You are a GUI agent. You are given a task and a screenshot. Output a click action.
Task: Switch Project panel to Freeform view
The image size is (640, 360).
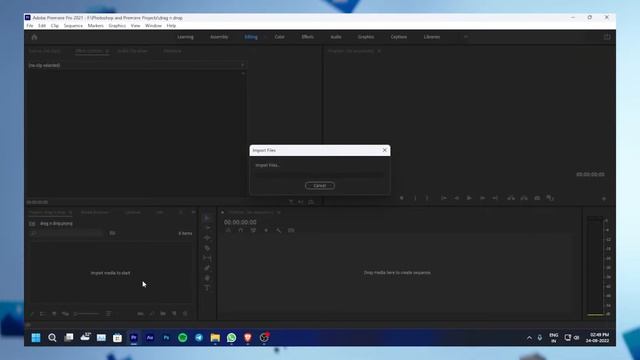pos(65,313)
